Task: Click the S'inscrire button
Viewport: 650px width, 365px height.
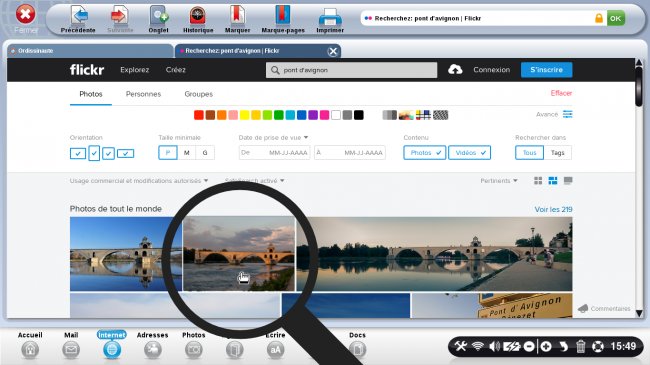Action: 546,70
